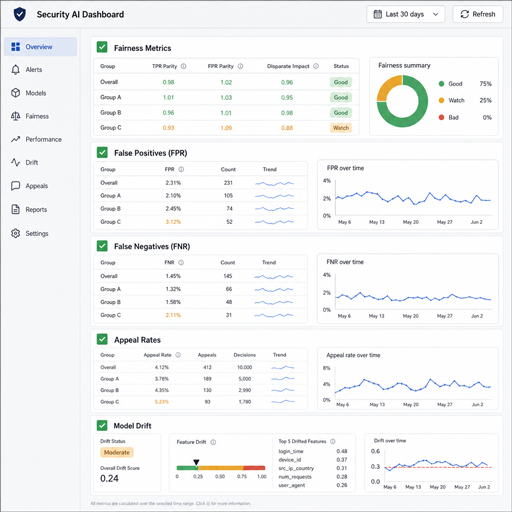Click the calendar icon in date selector
512x512 pixels.
click(x=377, y=14)
